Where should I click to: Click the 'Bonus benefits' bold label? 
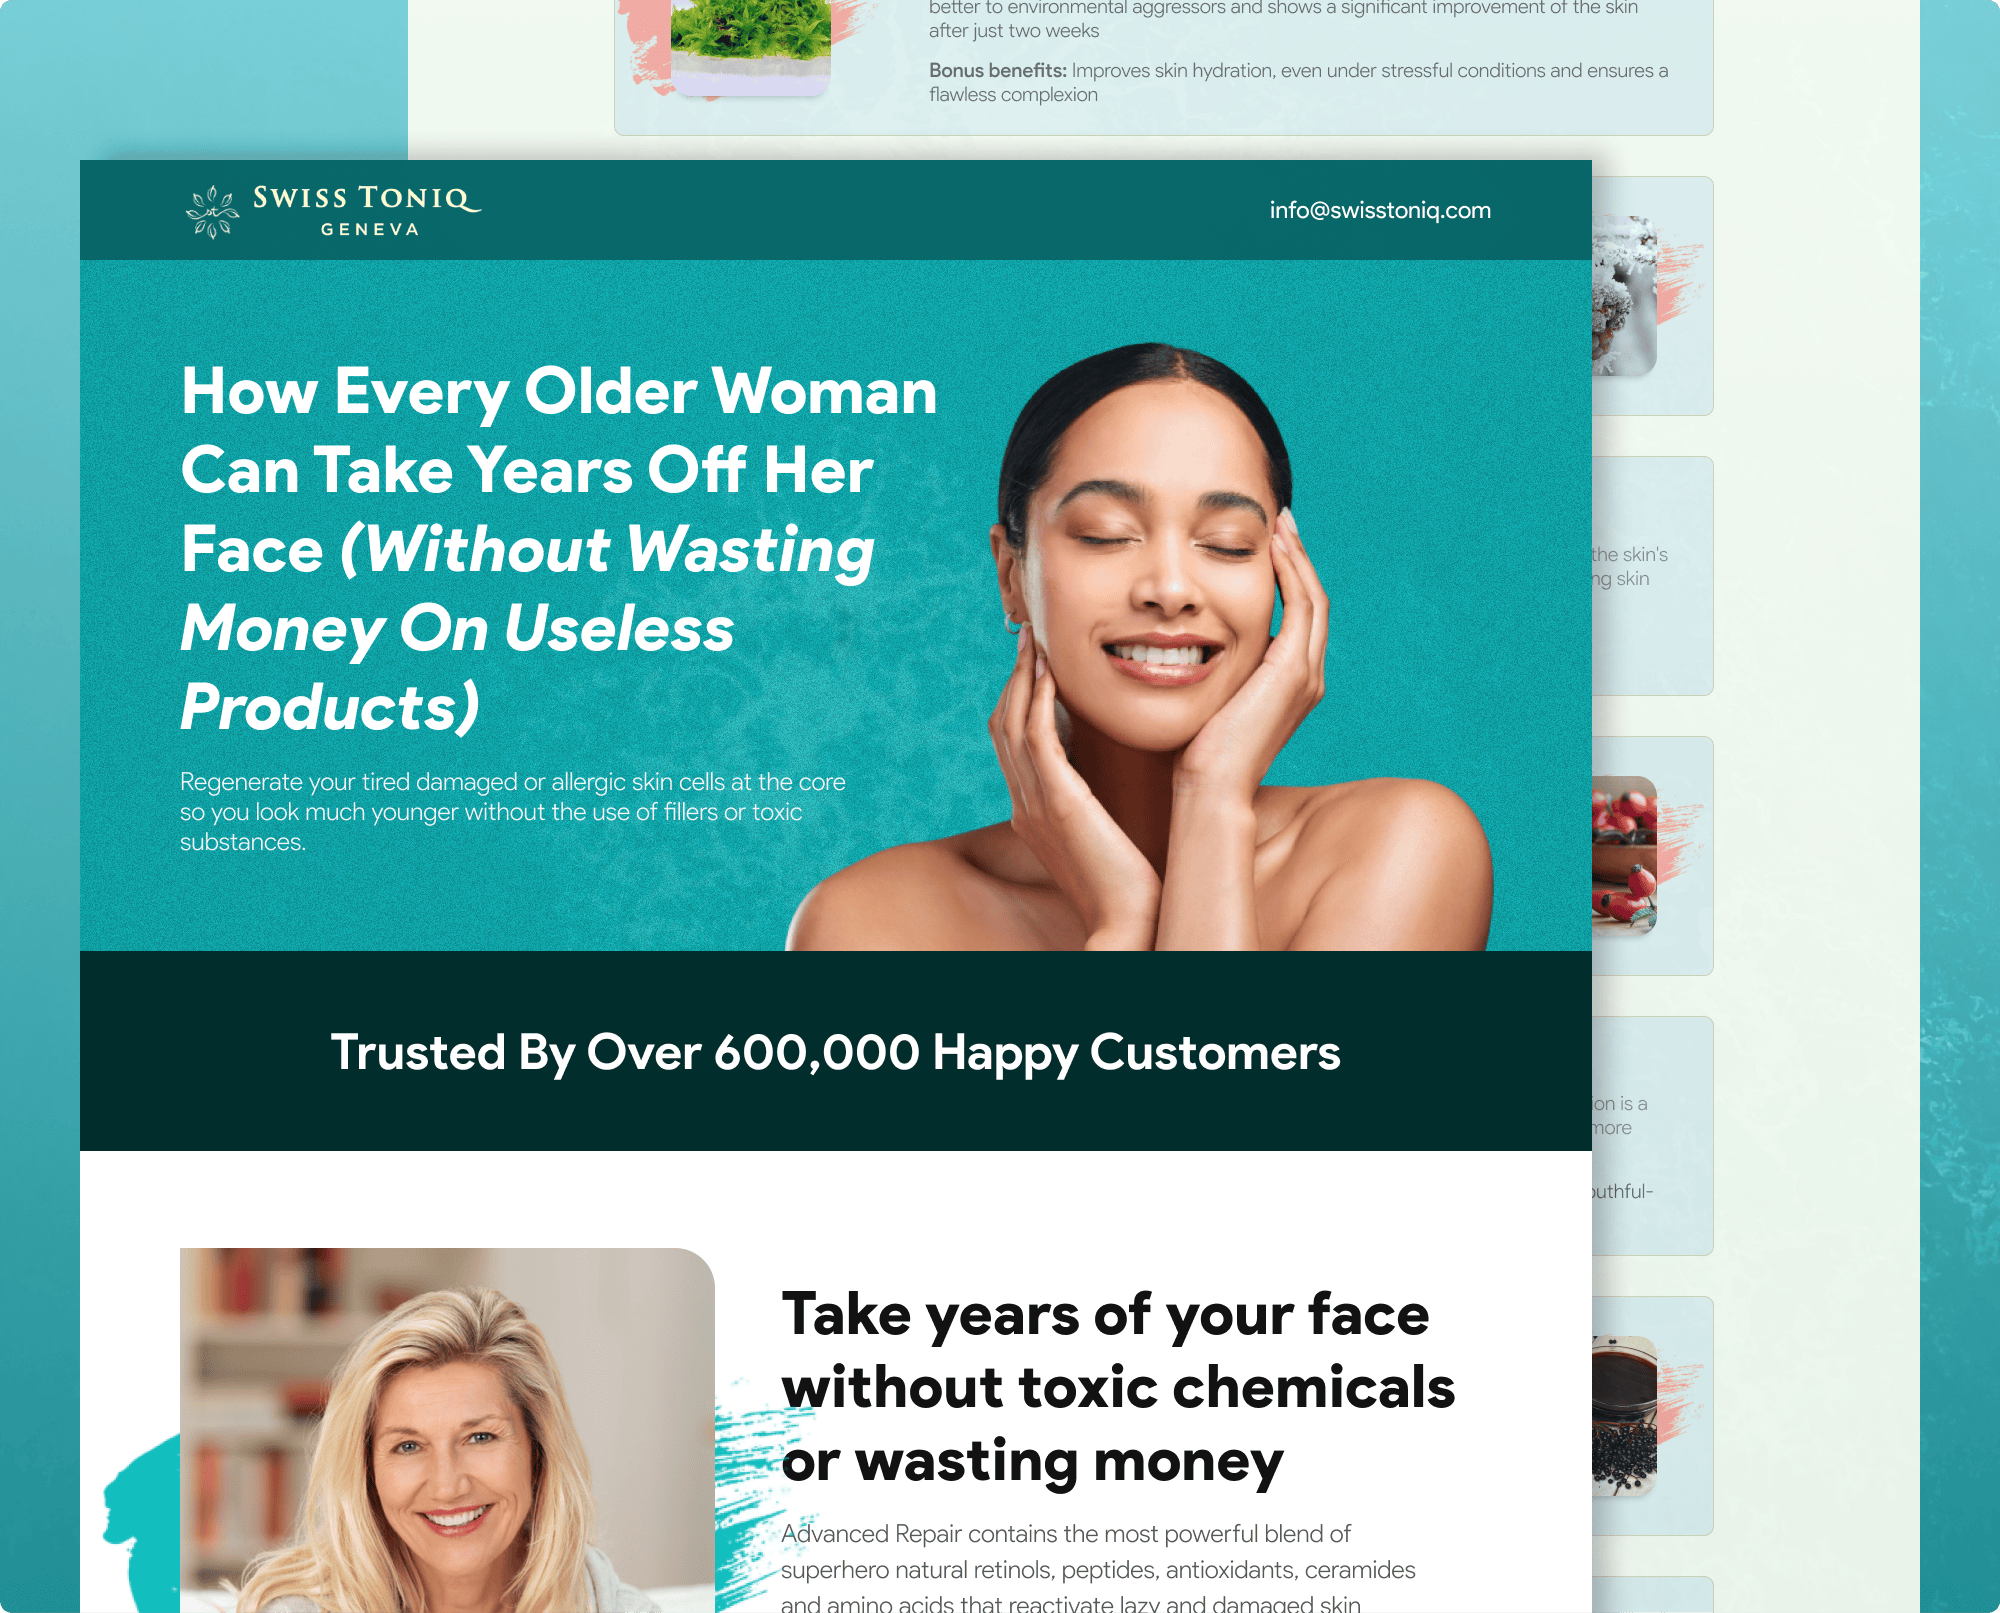[998, 70]
